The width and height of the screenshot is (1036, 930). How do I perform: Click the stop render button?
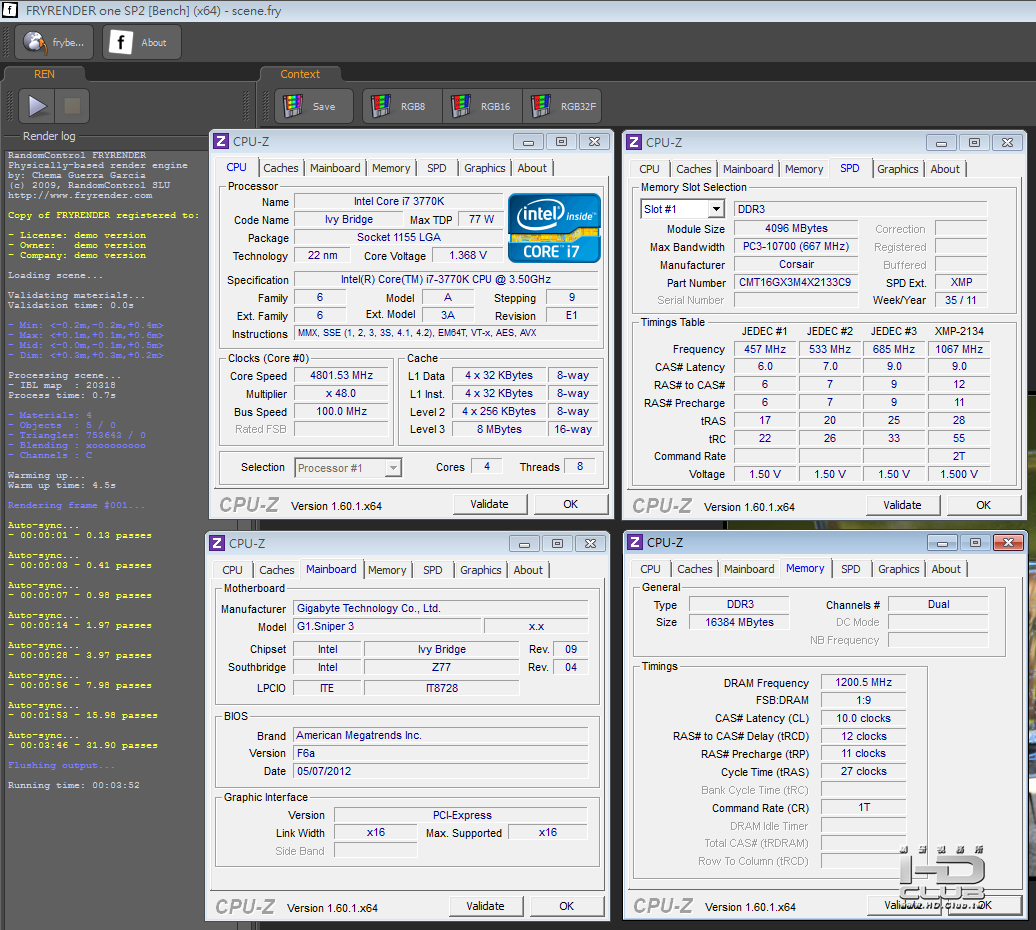pos(72,106)
